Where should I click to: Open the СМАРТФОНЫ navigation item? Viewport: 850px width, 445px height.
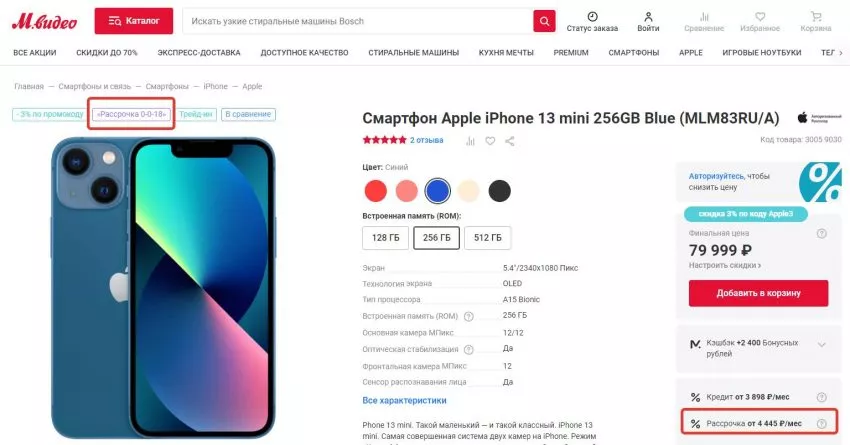tap(634, 53)
